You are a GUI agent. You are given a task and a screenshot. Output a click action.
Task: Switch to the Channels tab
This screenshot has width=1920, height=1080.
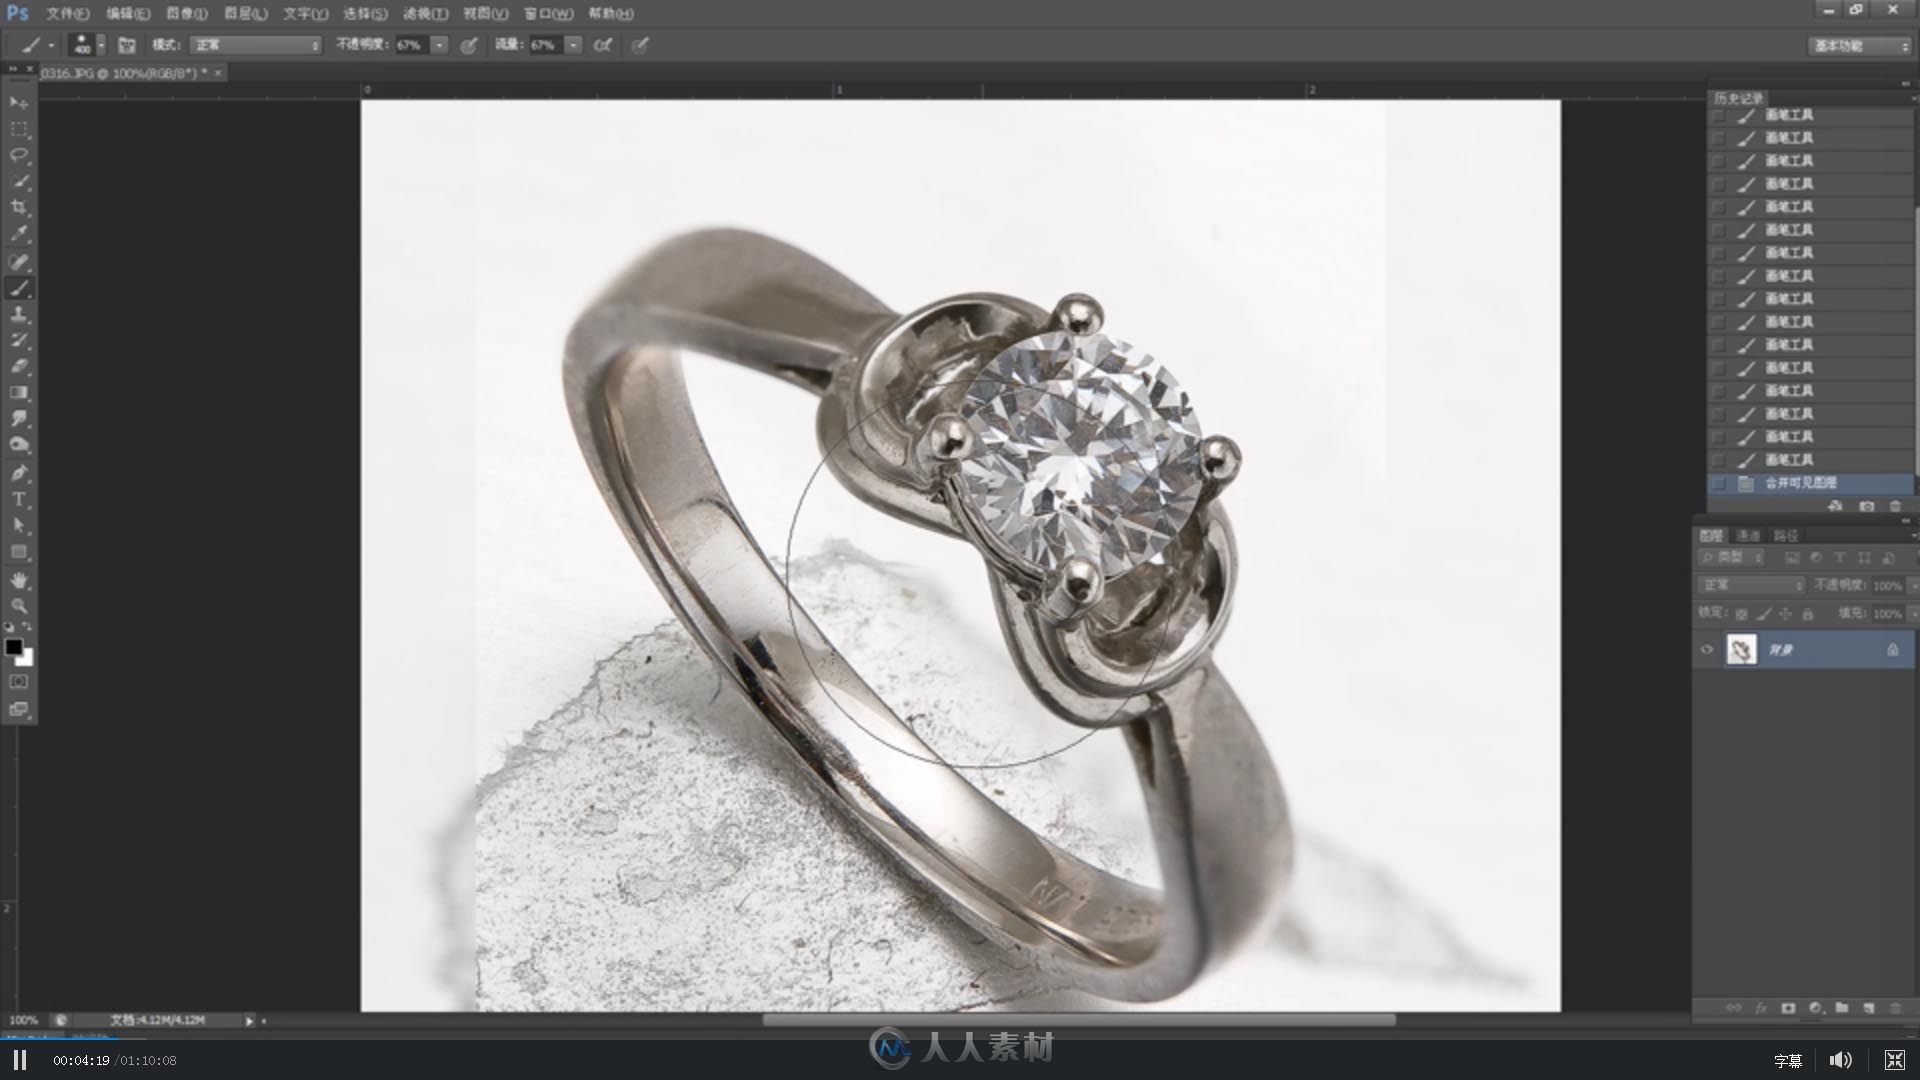[1748, 536]
